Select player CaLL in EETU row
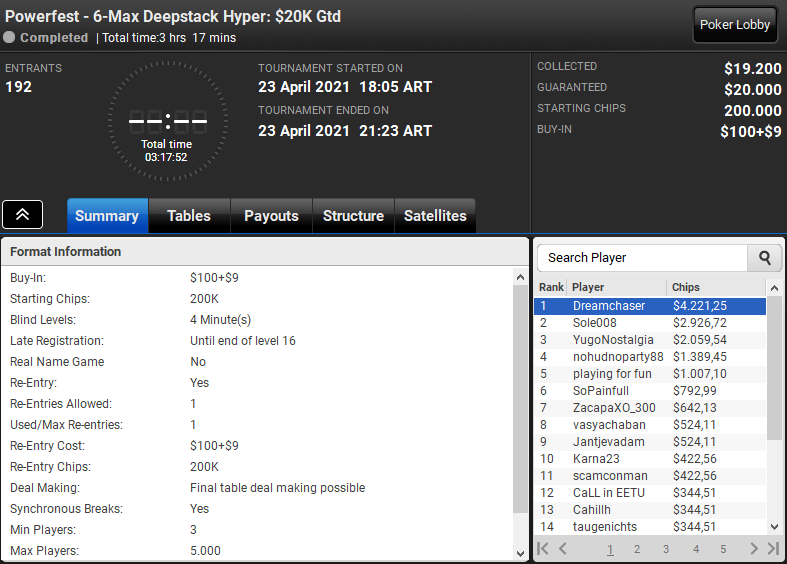The height and width of the screenshot is (564, 787). click(650, 493)
